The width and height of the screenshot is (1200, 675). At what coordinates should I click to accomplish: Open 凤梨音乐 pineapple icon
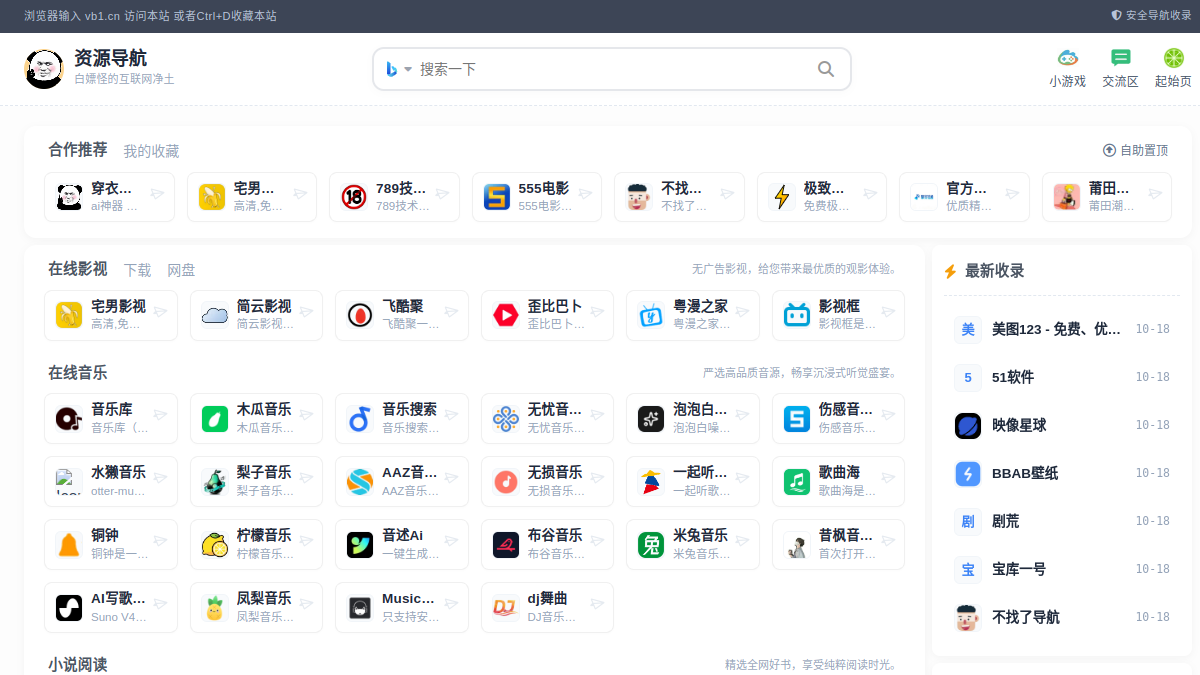pos(215,607)
